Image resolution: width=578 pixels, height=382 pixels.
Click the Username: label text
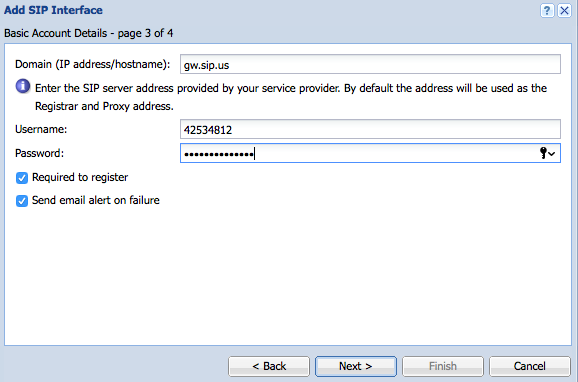pos(41,129)
